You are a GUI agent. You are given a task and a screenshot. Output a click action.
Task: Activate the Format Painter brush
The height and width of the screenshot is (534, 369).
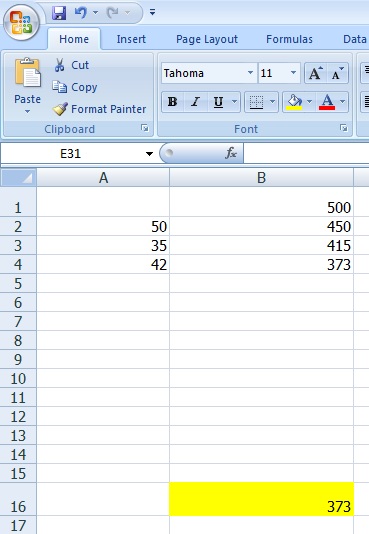click(x=60, y=109)
